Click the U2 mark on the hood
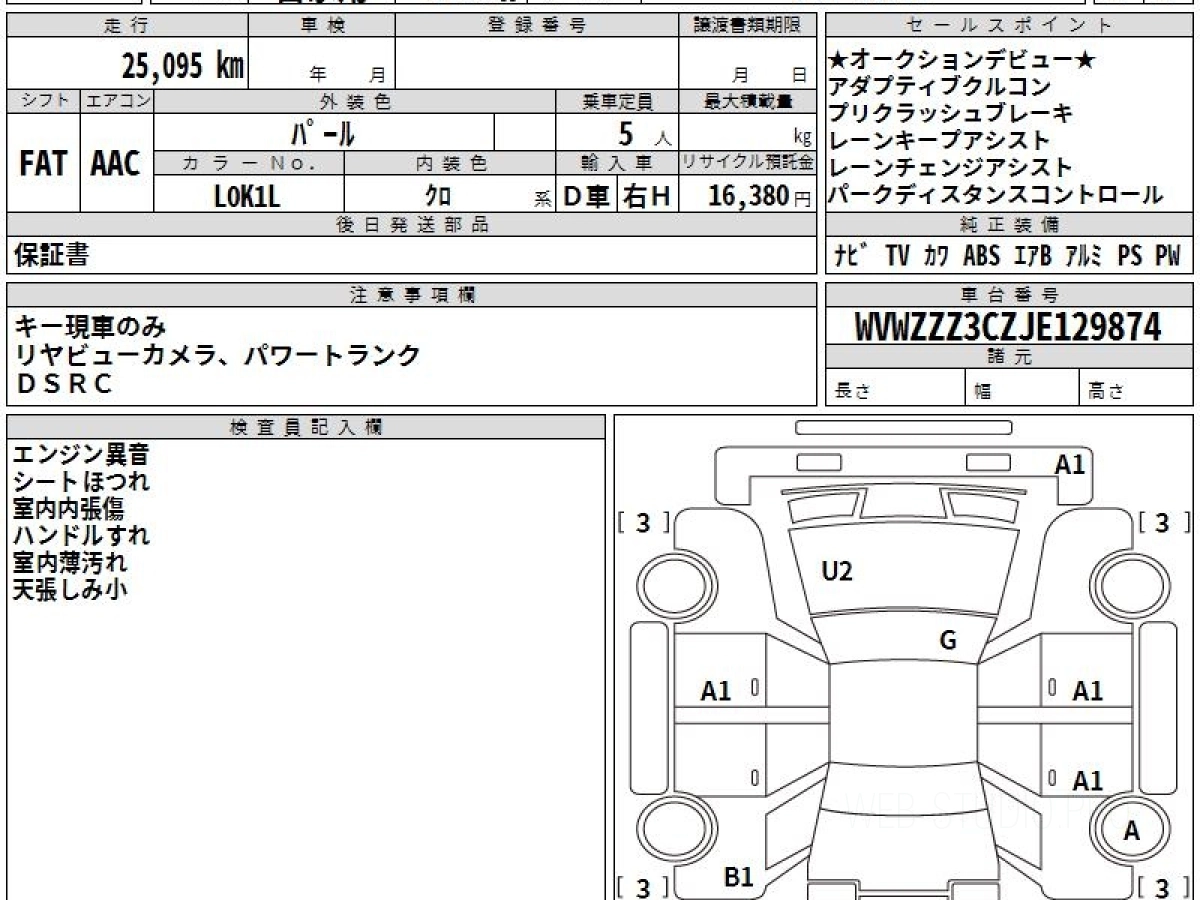This screenshot has width=1200, height=900. tap(836, 572)
